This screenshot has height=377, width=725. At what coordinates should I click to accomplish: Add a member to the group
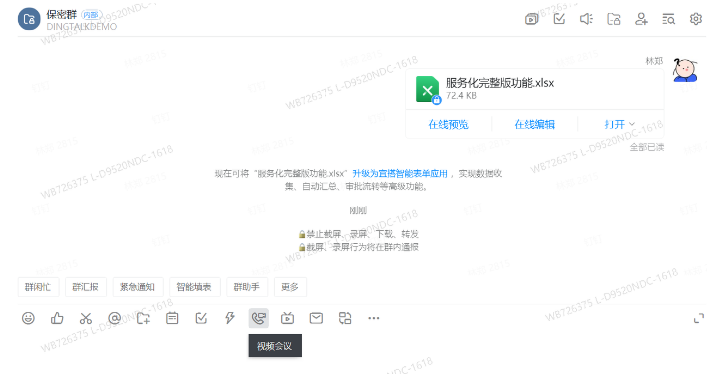point(641,19)
